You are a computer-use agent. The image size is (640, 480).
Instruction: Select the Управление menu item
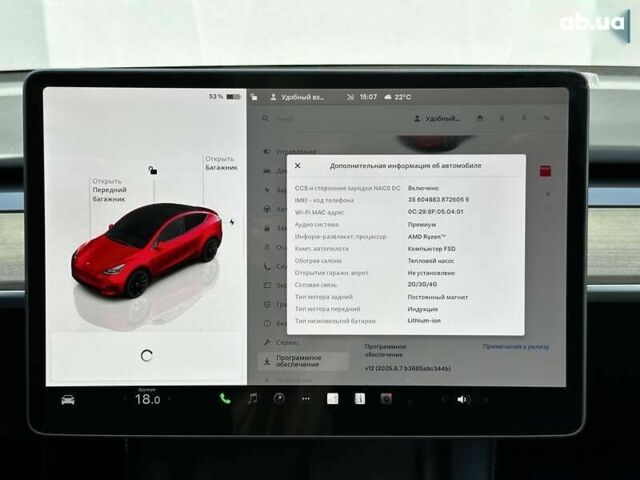point(291,151)
